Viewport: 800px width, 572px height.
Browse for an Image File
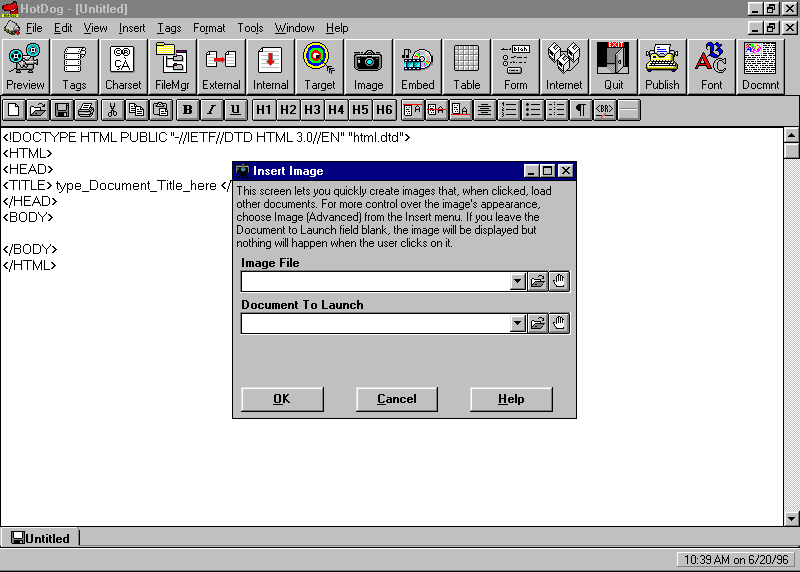538,281
